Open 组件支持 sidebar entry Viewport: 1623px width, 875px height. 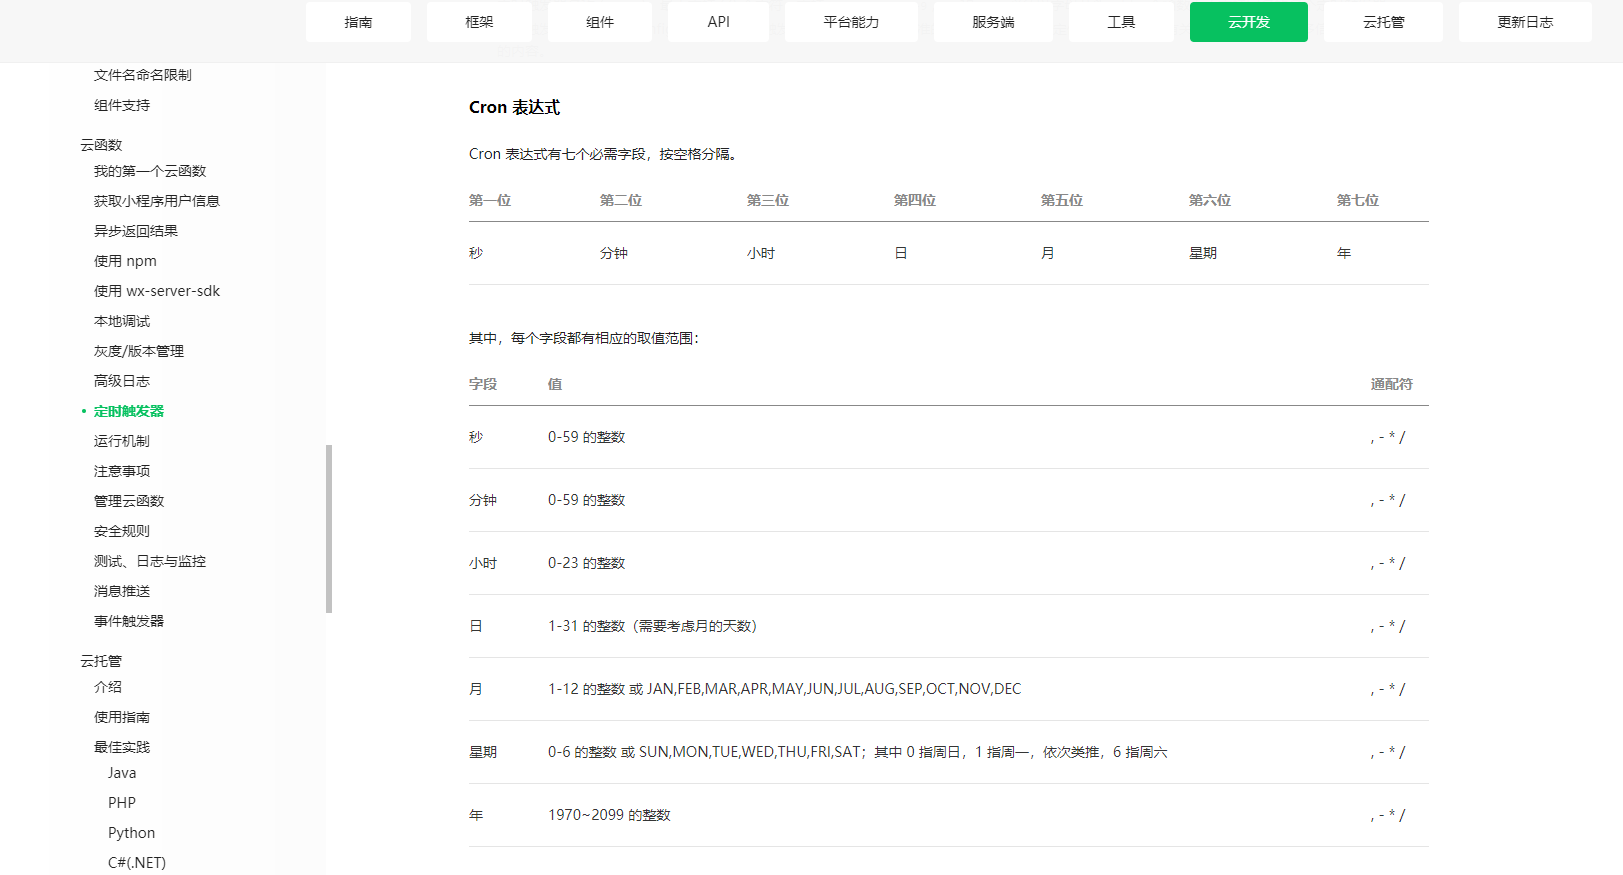(x=122, y=105)
